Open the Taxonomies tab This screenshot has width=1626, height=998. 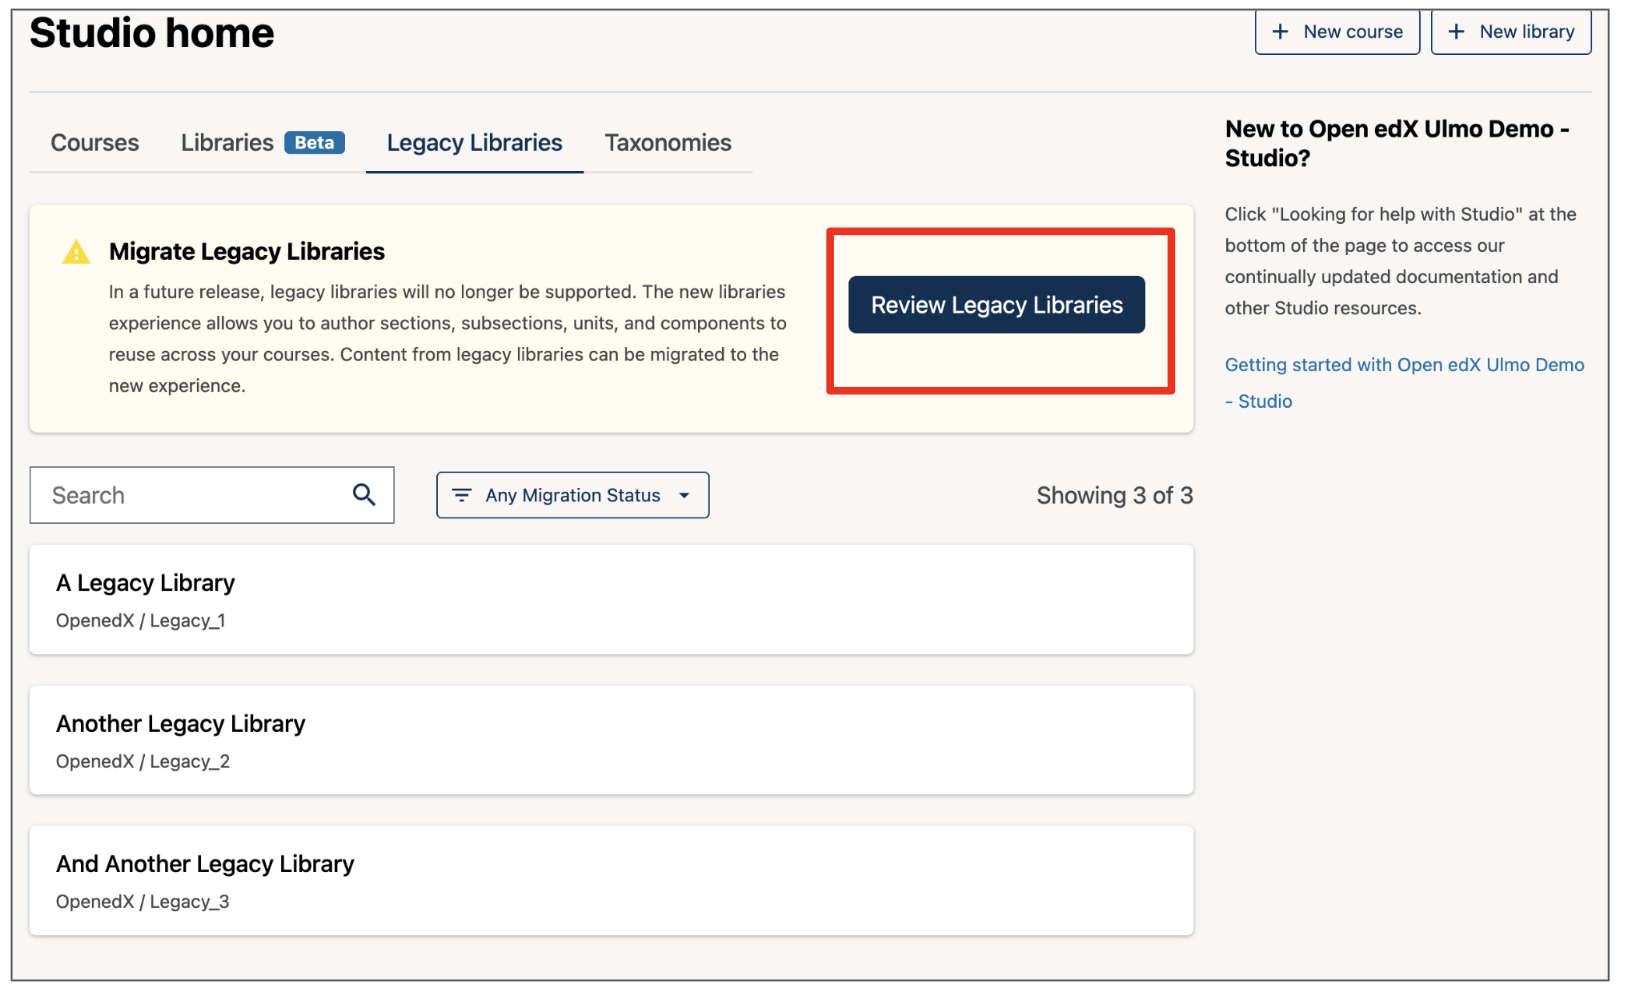tap(667, 142)
